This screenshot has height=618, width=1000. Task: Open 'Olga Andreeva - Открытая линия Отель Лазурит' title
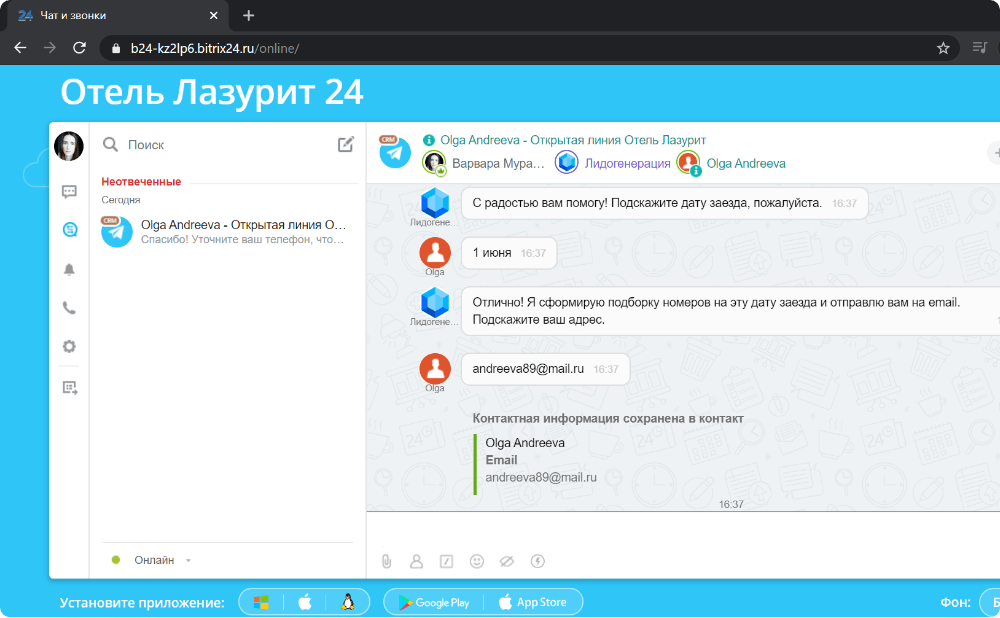[x=573, y=140]
